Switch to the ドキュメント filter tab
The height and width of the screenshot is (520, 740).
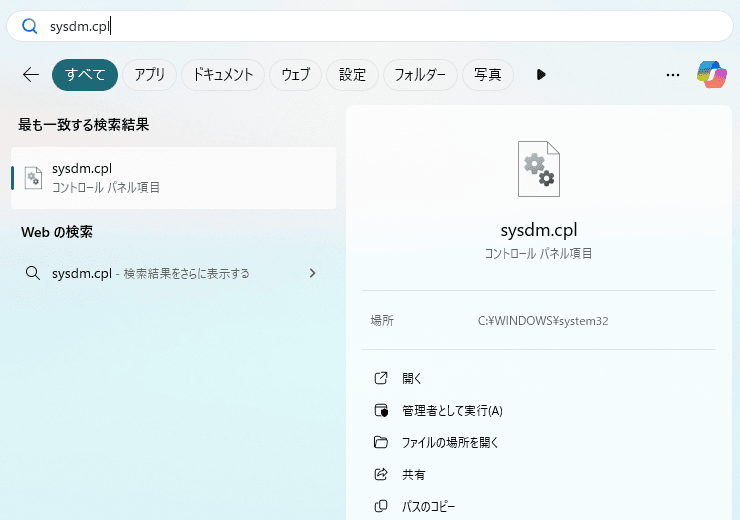[223, 75]
